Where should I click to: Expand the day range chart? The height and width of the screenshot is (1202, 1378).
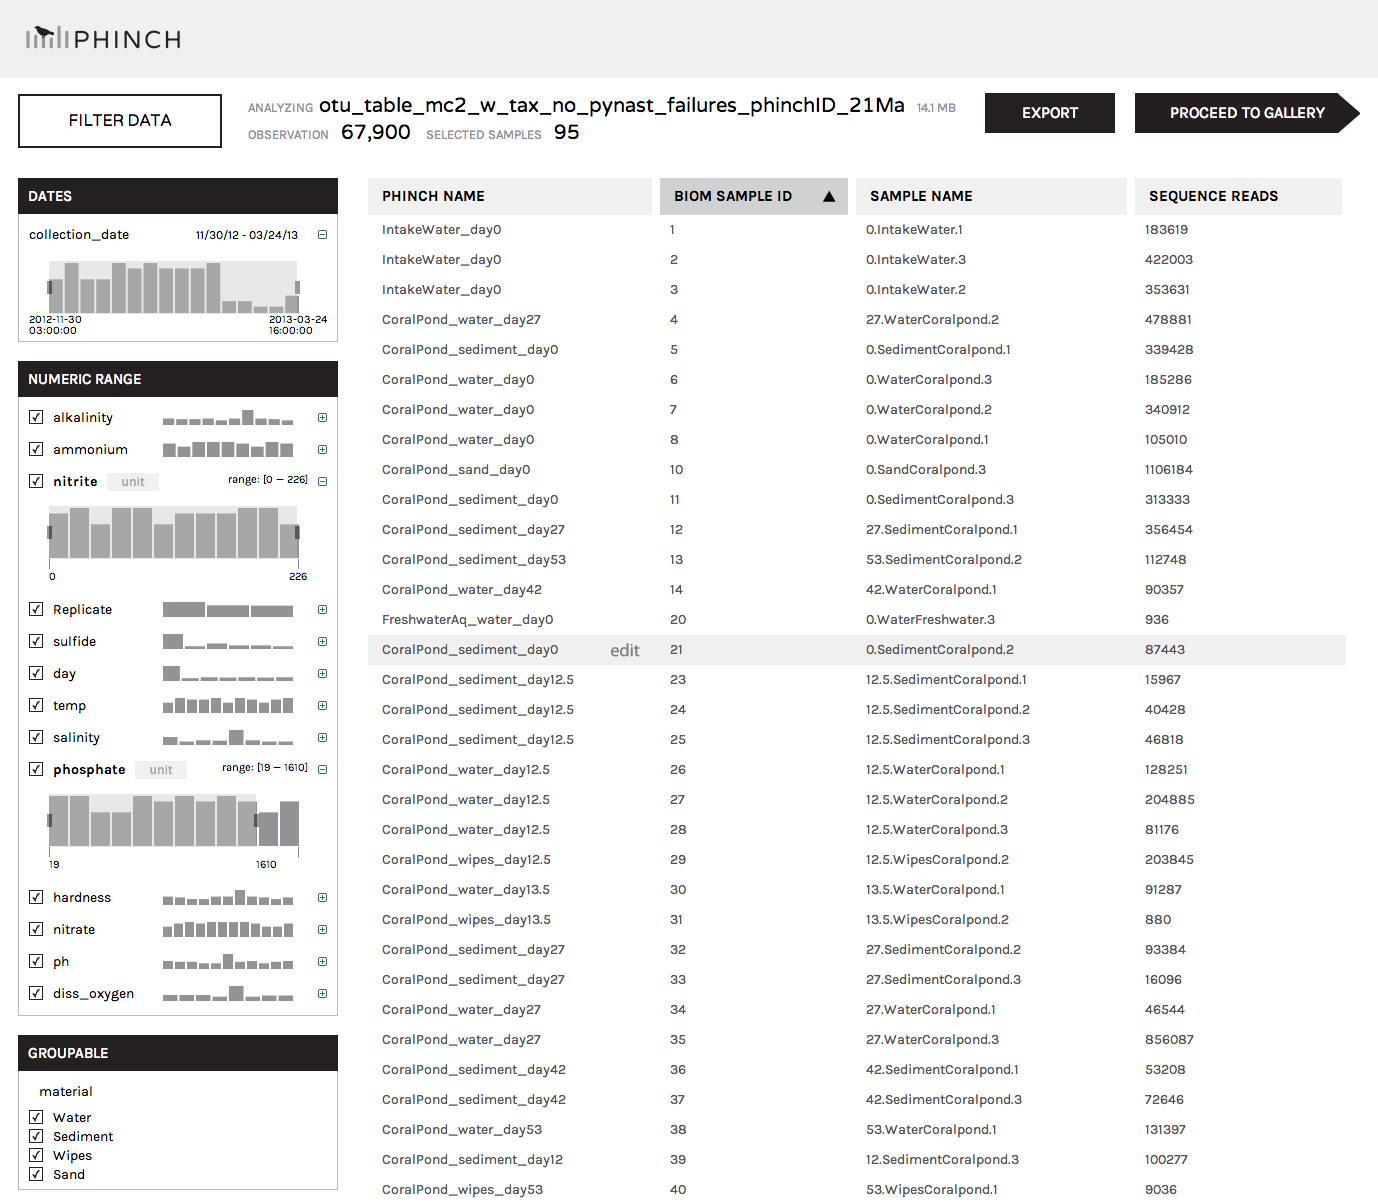pos(322,674)
